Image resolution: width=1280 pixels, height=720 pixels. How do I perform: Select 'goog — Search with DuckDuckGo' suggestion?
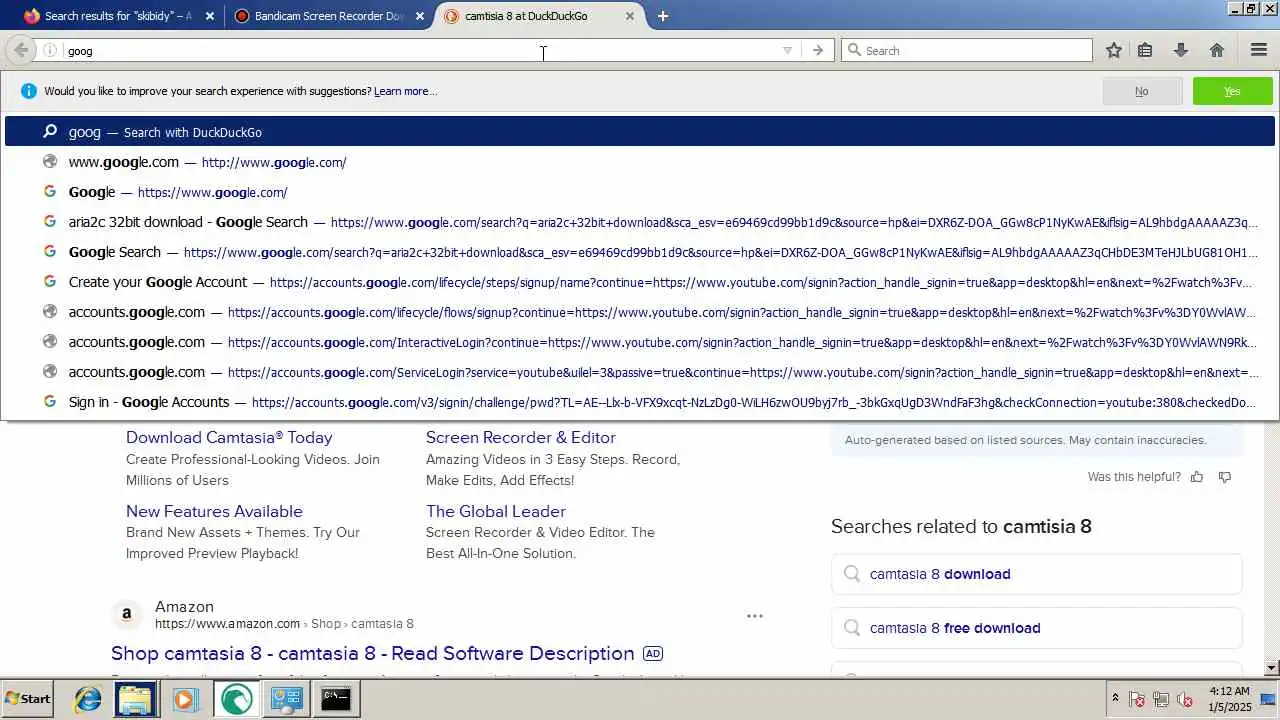tap(640, 132)
